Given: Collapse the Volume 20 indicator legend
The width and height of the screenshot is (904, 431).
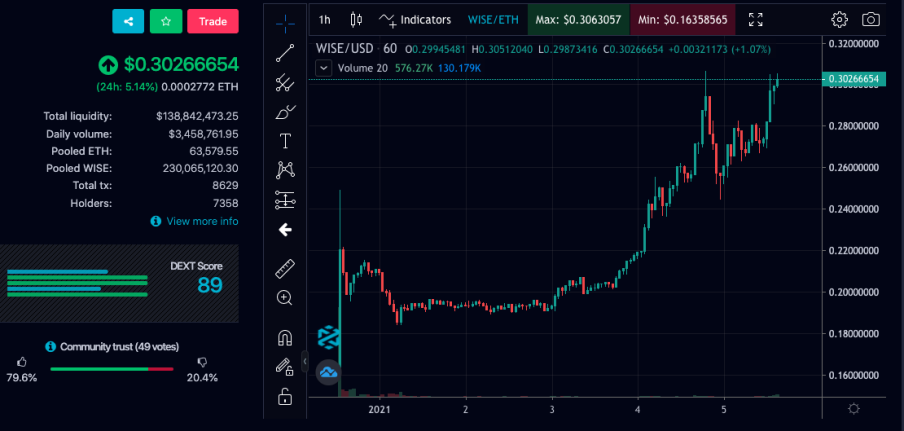Looking at the screenshot, I should [x=325, y=68].
